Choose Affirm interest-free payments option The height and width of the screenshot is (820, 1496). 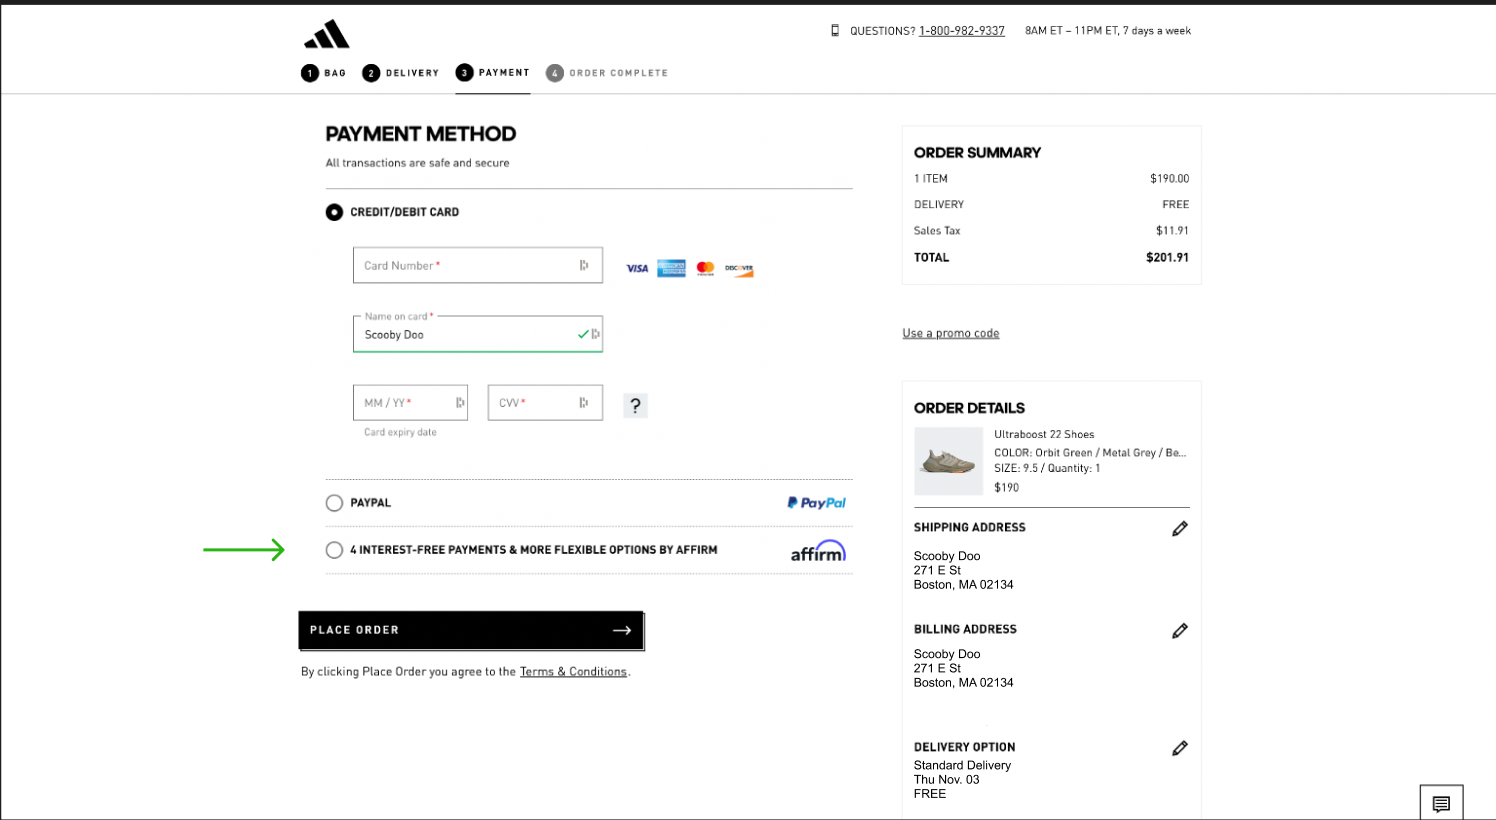pos(334,550)
